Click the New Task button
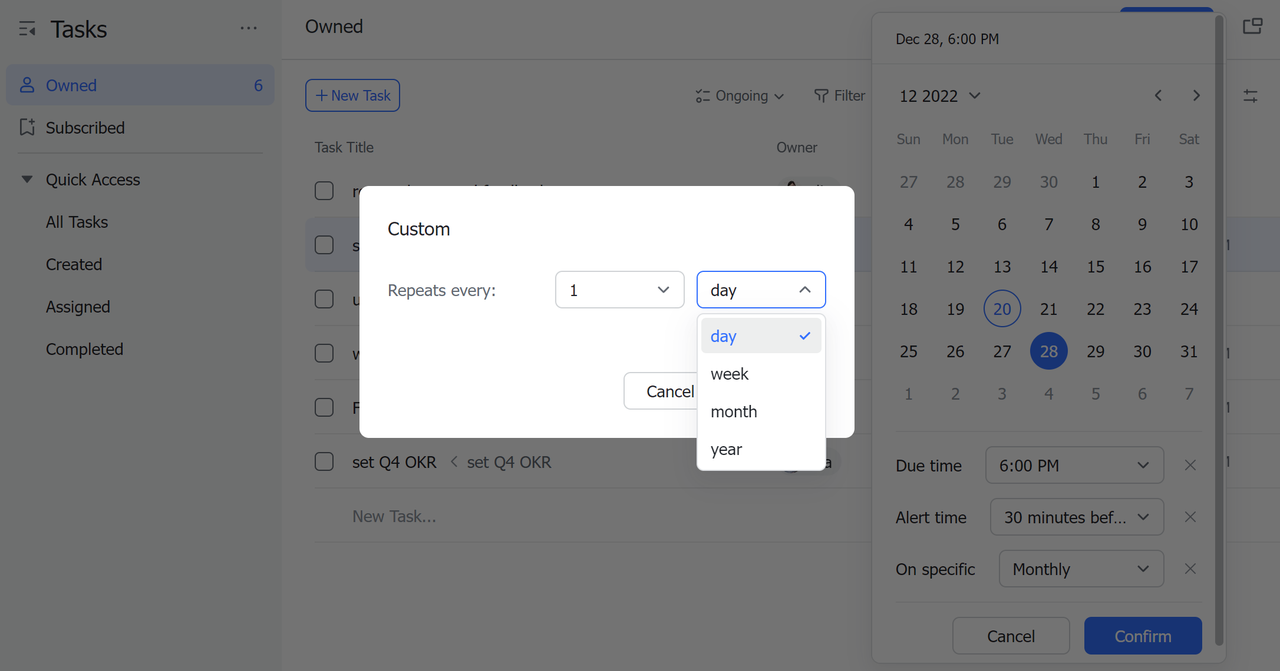1280x671 pixels. (352, 96)
